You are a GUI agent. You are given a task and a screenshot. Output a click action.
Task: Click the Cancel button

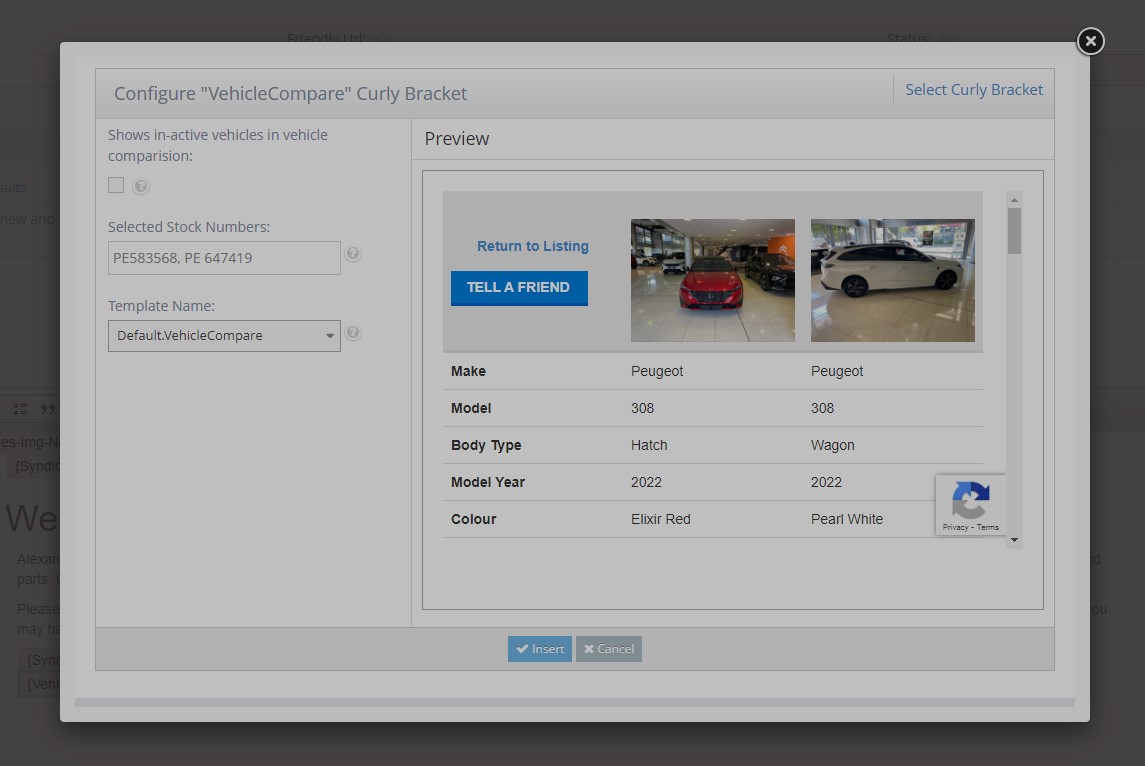click(608, 648)
